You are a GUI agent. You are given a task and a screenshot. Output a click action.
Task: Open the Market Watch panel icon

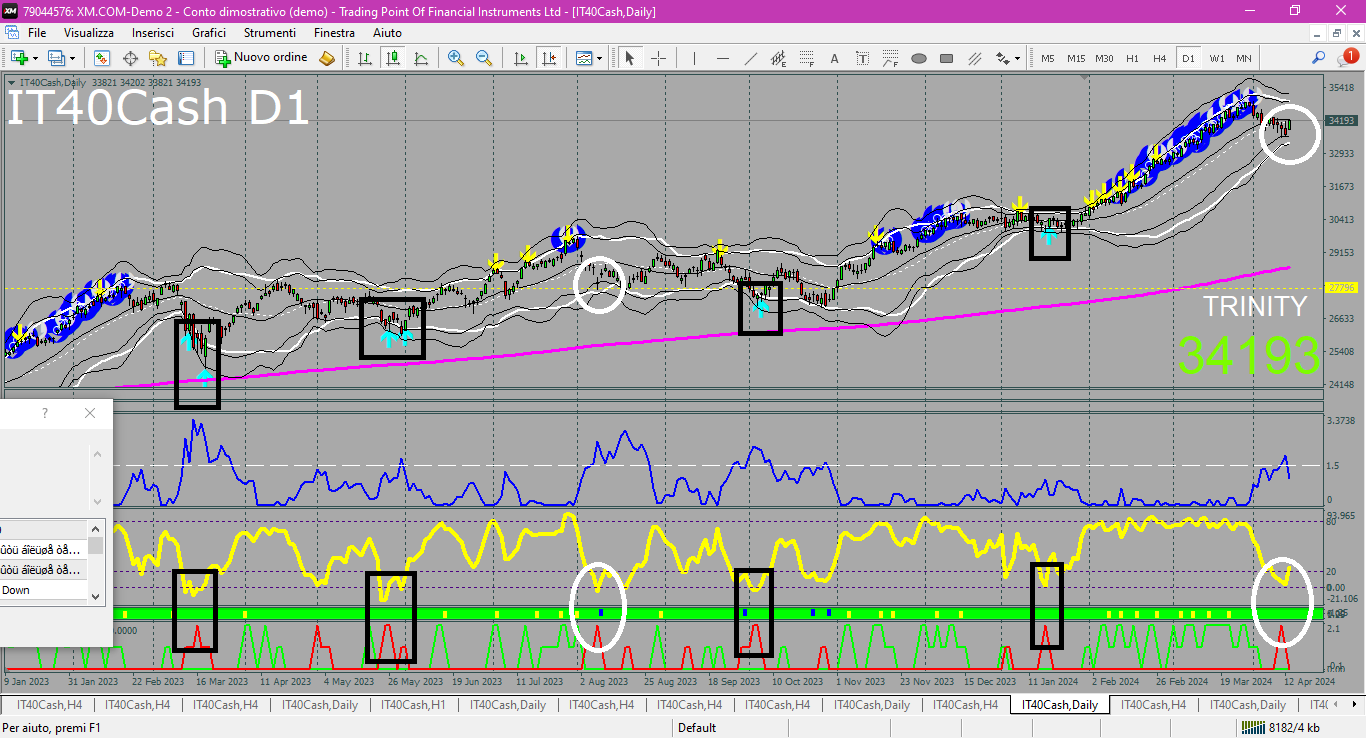(x=102, y=58)
